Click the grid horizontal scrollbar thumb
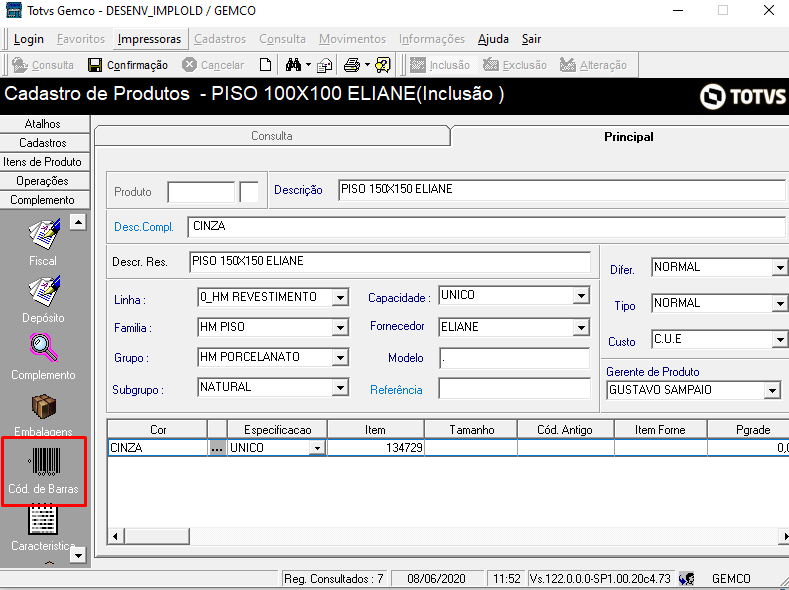 pos(156,536)
